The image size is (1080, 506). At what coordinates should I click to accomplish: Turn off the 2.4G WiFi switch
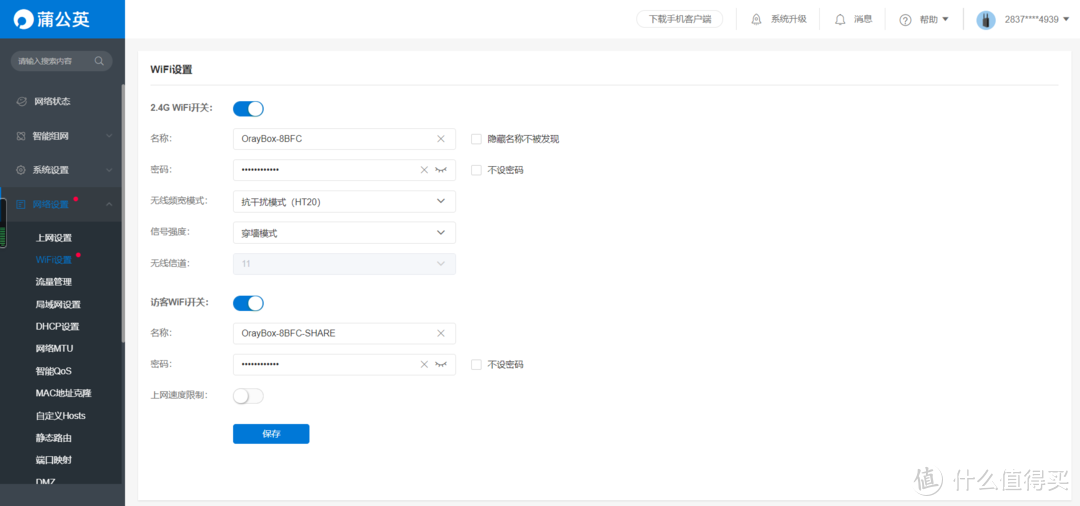[x=248, y=108]
